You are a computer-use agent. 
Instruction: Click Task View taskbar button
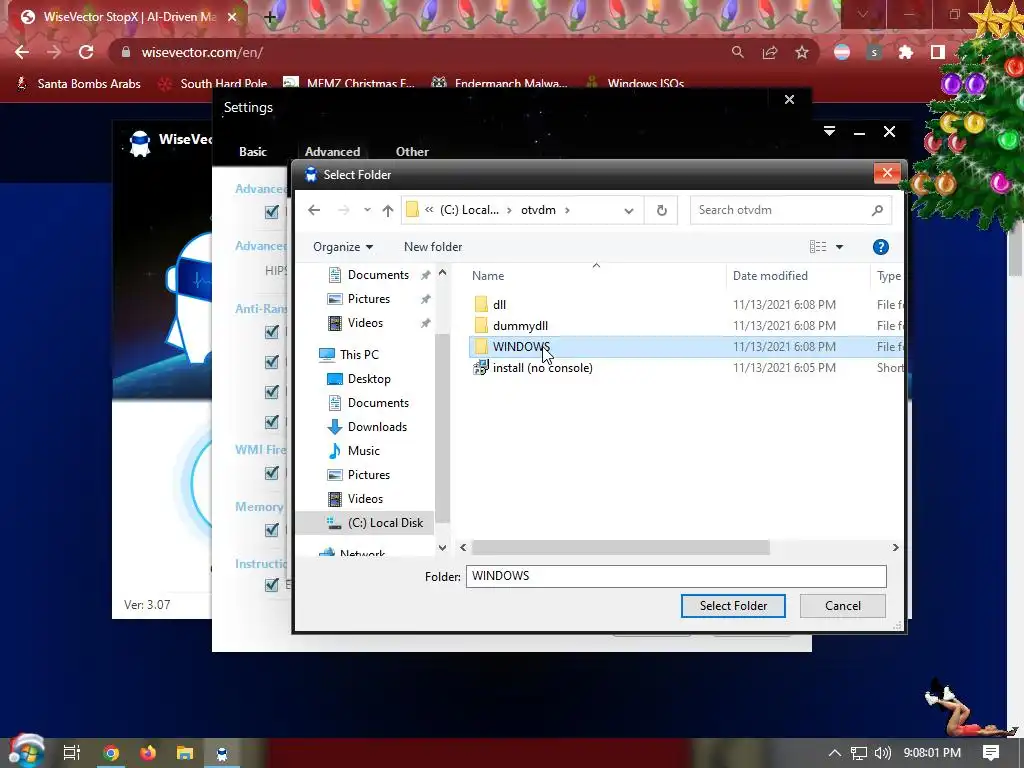72,753
